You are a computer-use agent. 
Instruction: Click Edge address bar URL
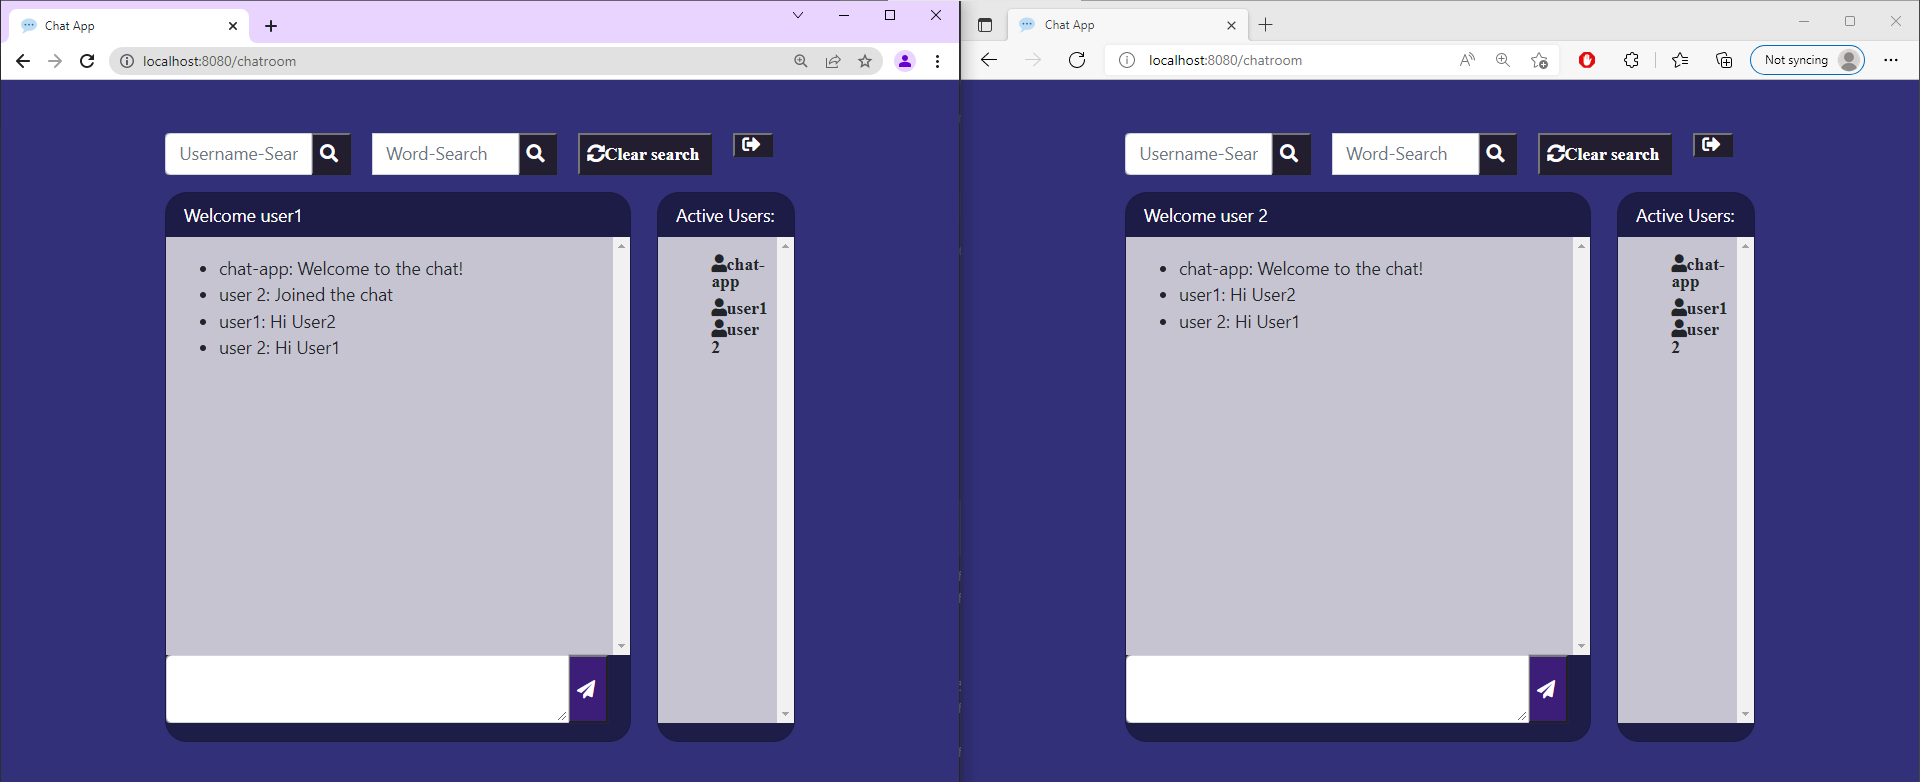click(x=1225, y=60)
